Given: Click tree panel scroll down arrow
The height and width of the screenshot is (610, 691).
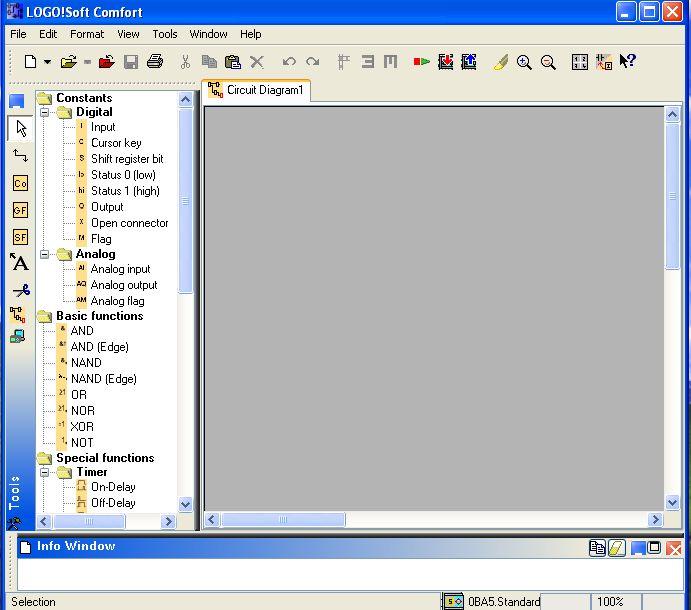Looking at the screenshot, I should coord(186,504).
